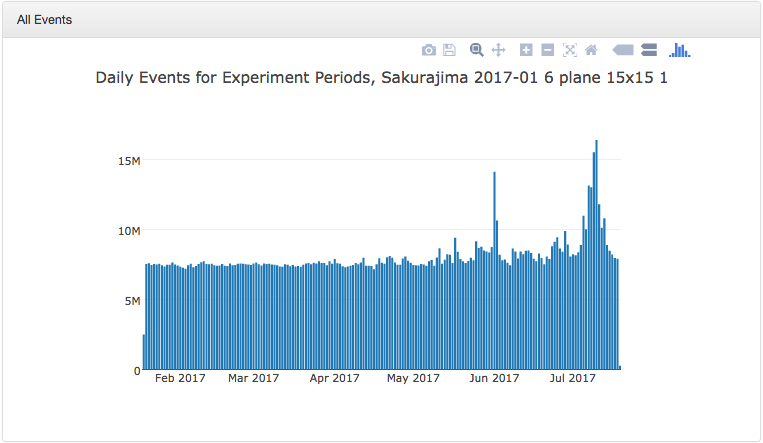Download the plot as PNG with camera icon
Viewport: 763px width, 443px height.
click(429, 50)
